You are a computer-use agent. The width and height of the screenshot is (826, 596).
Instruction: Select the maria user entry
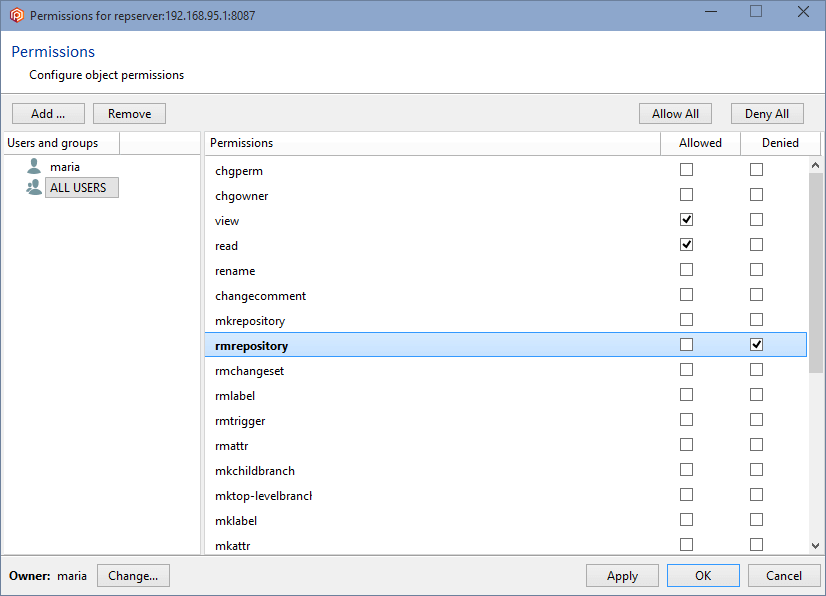tap(65, 167)
